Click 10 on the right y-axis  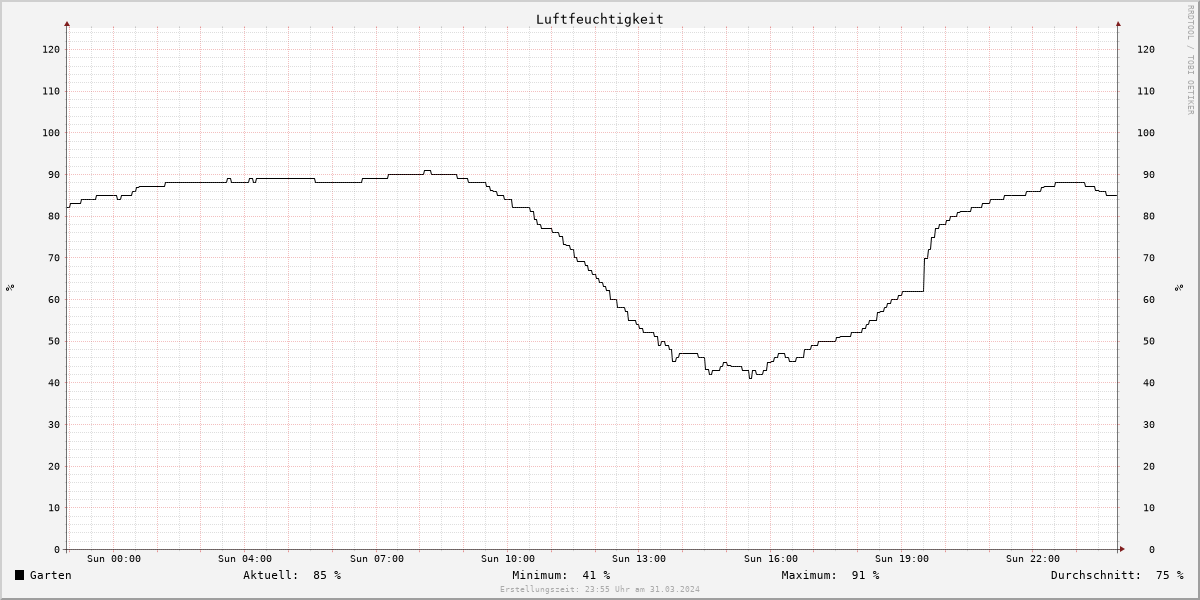tap(1149, 508)
